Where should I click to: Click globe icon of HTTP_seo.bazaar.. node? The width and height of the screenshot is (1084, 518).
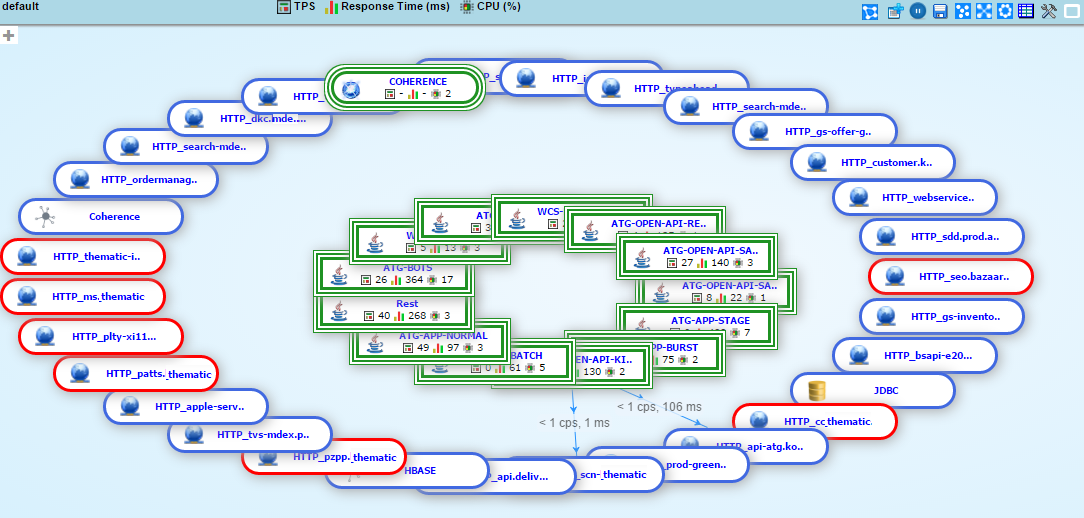[895, 277]
